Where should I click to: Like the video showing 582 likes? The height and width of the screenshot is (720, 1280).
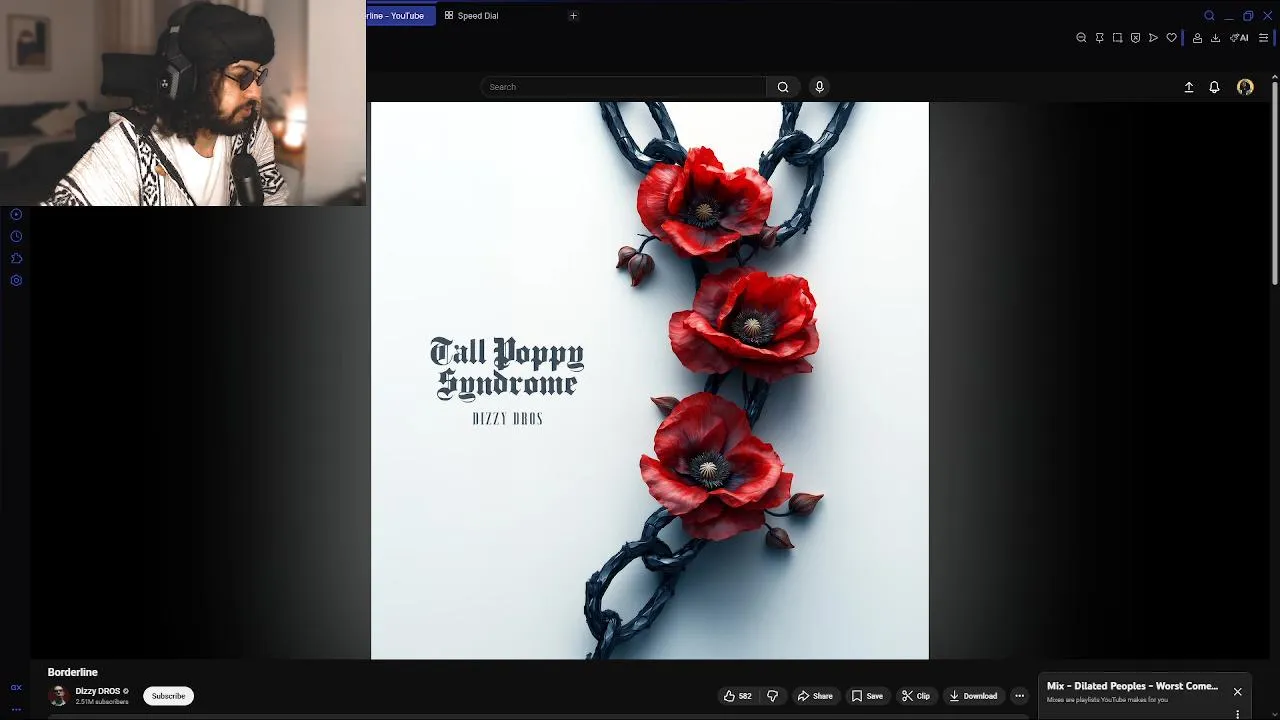pos(738,696)
